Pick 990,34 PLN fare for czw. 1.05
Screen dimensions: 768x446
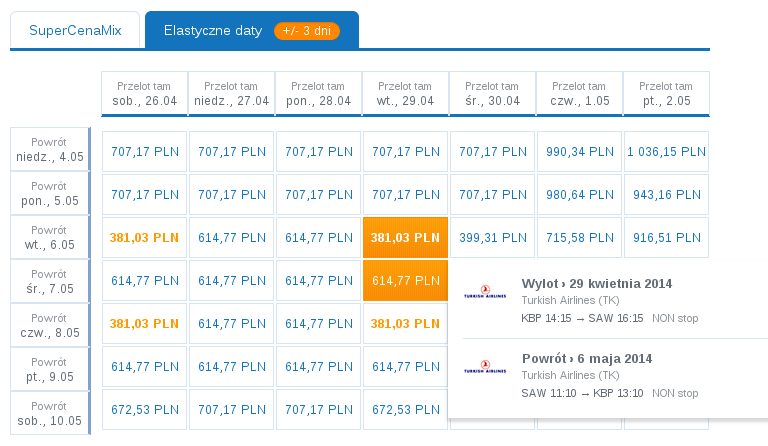pyautogui.click(x=579, y=152)
